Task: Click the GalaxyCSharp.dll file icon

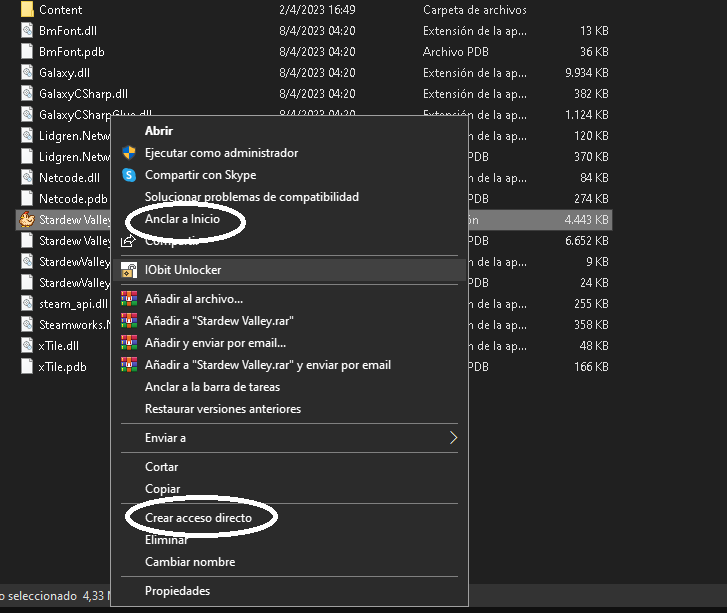Action: (27, 94)
